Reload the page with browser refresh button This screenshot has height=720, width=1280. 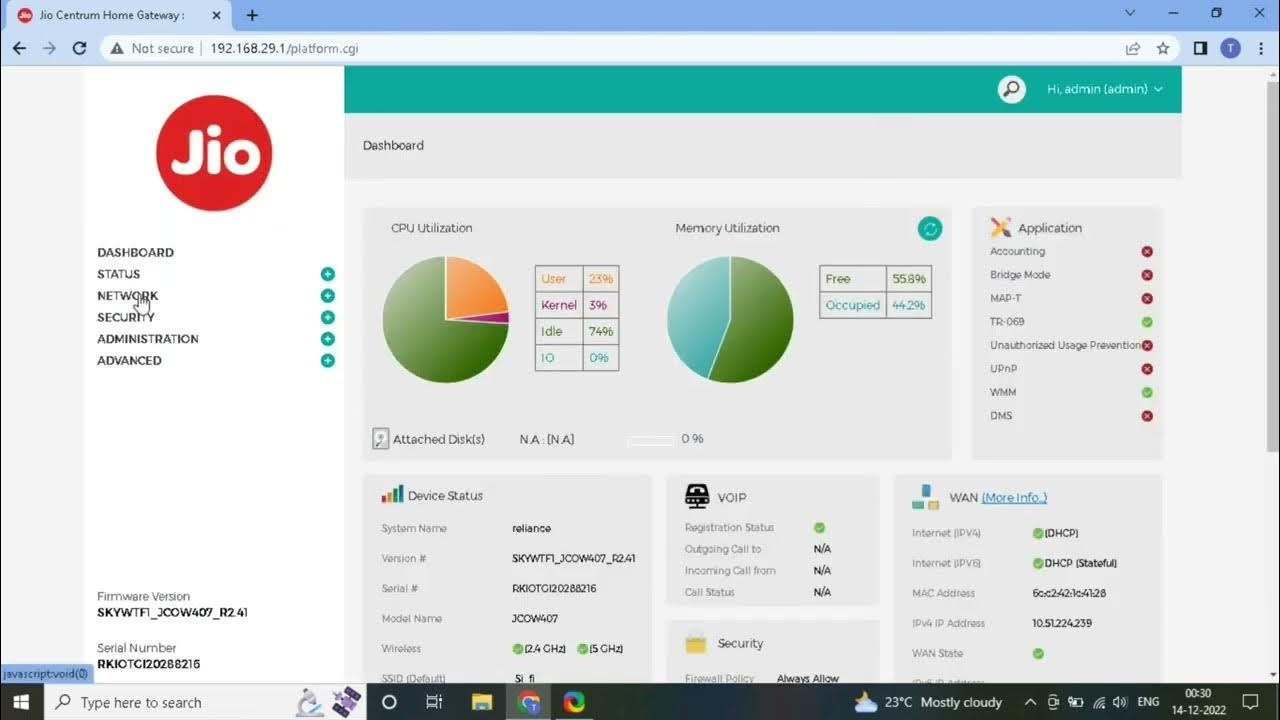pos(80,48)
